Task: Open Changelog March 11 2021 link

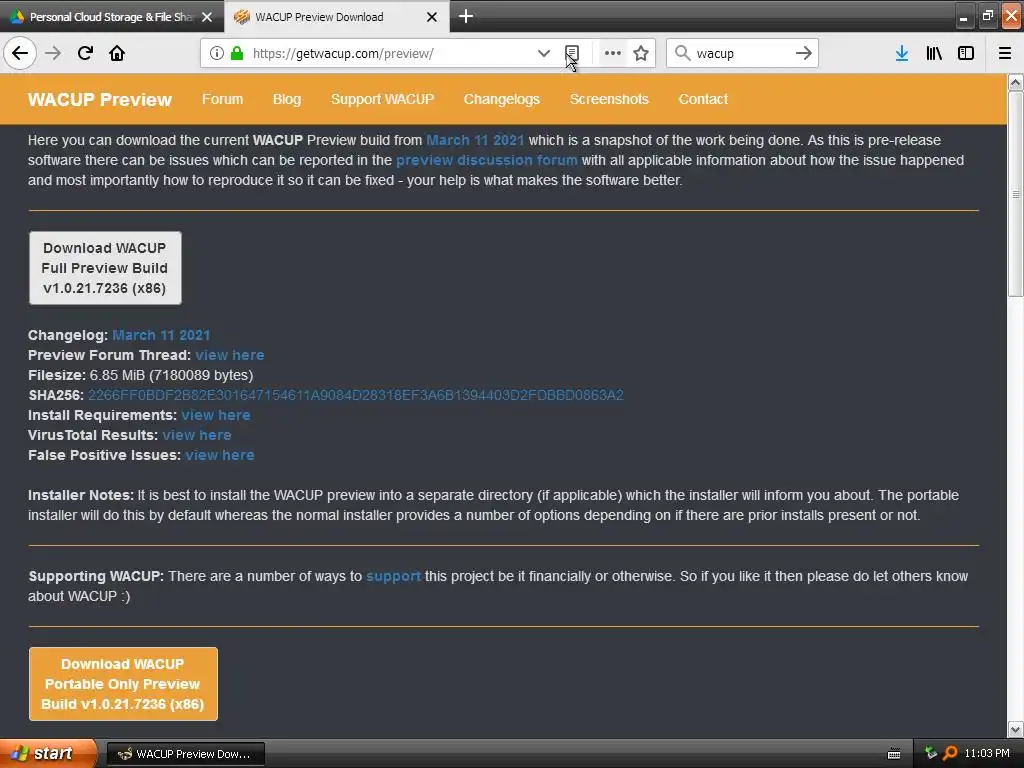Action: point(161,335)
